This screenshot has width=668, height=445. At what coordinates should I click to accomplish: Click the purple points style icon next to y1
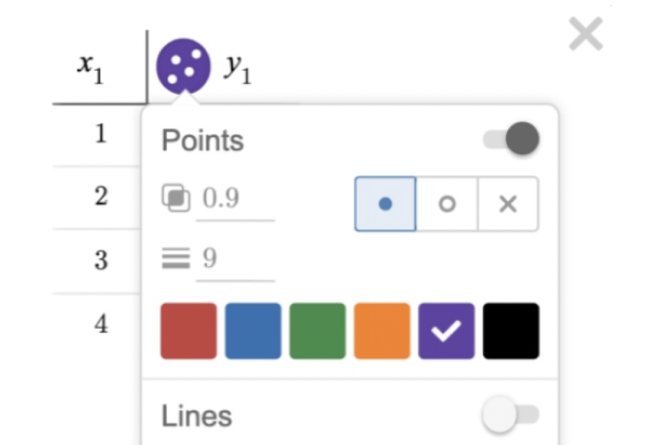point(184,65)
